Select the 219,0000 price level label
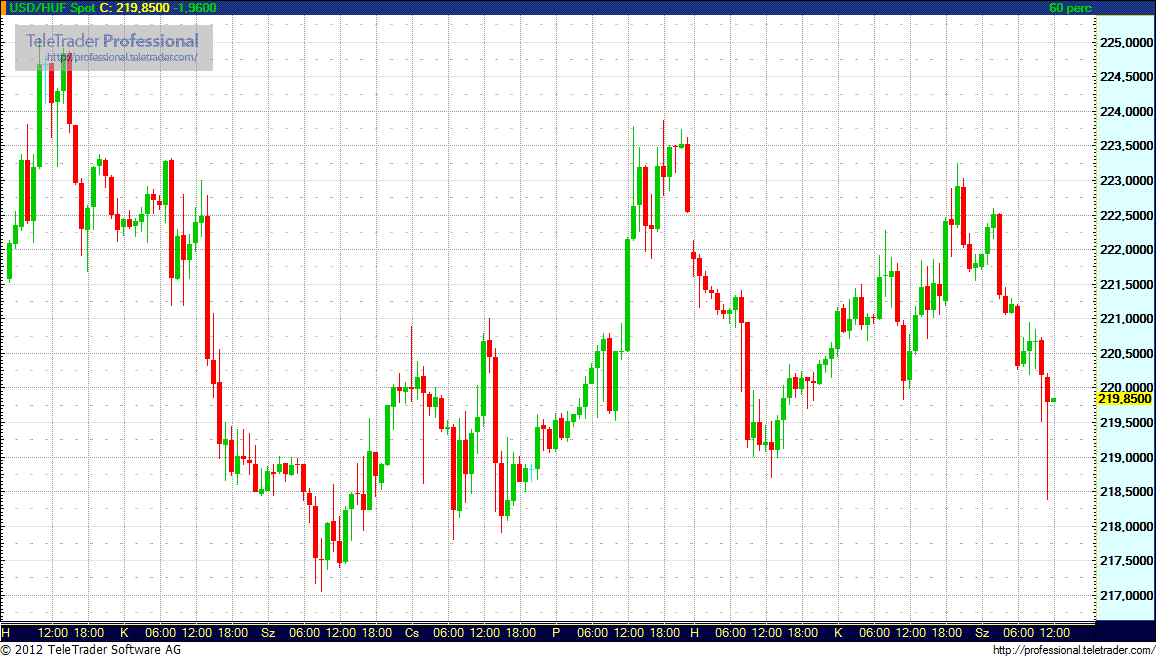The image size is (1156, 659). (x=1126, y=458)
